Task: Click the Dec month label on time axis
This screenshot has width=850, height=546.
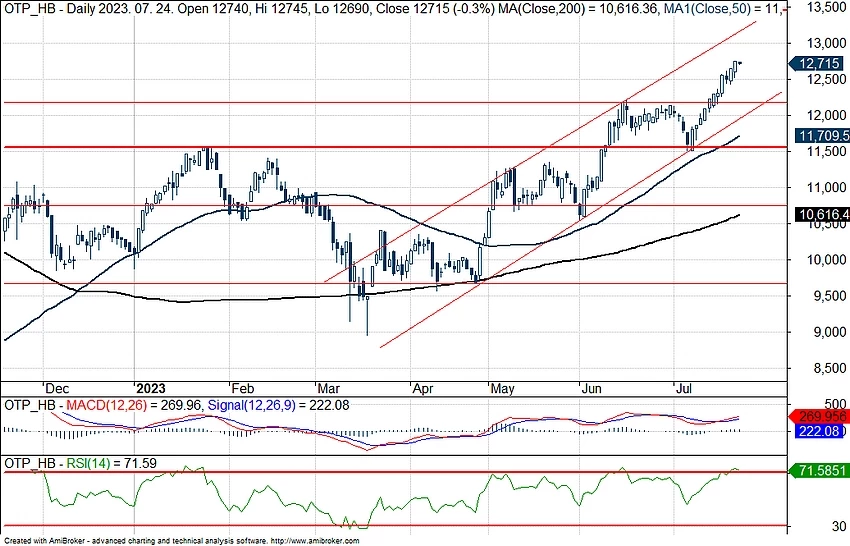Action: 57,389
